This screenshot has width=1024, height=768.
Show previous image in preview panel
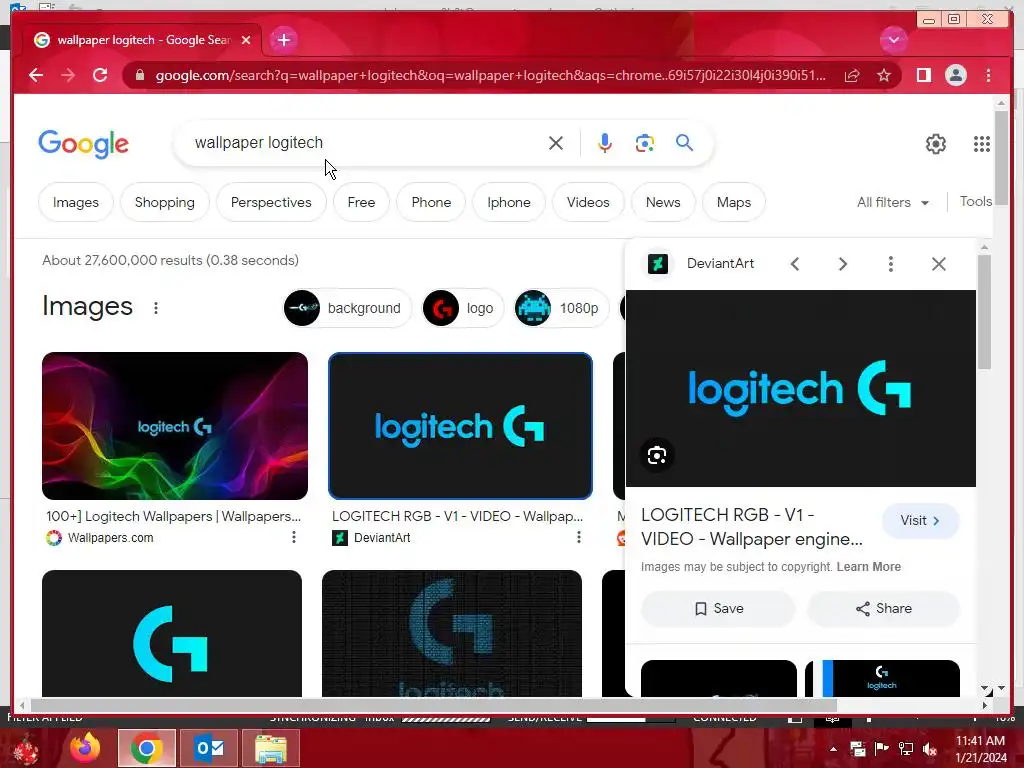795,264
